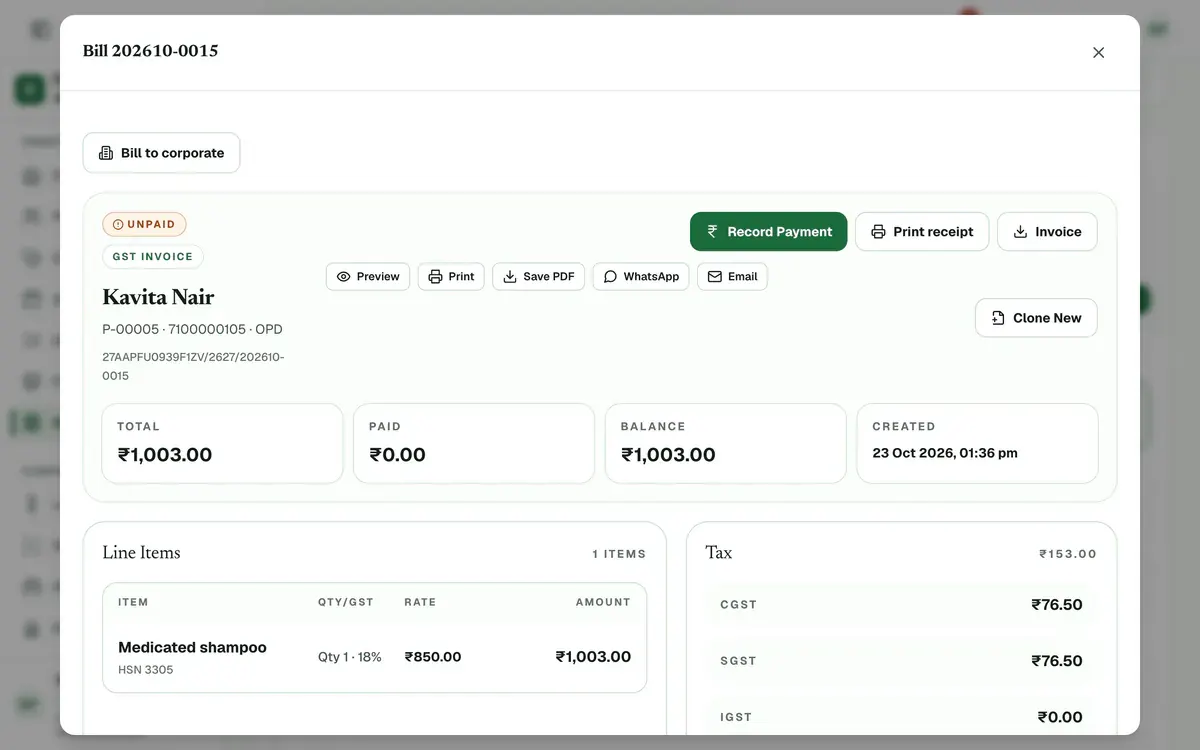The height and width of the screenshot is (750, 1200).
Task: Click the Print receipt button
Action: pos(922,231)
